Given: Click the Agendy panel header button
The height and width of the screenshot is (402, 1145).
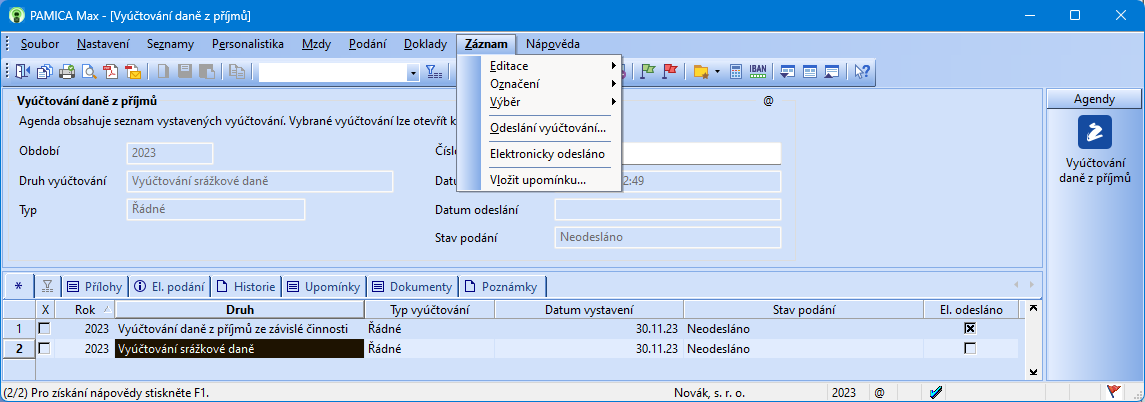Looking at the screenshot, I should pos(1094,99).
